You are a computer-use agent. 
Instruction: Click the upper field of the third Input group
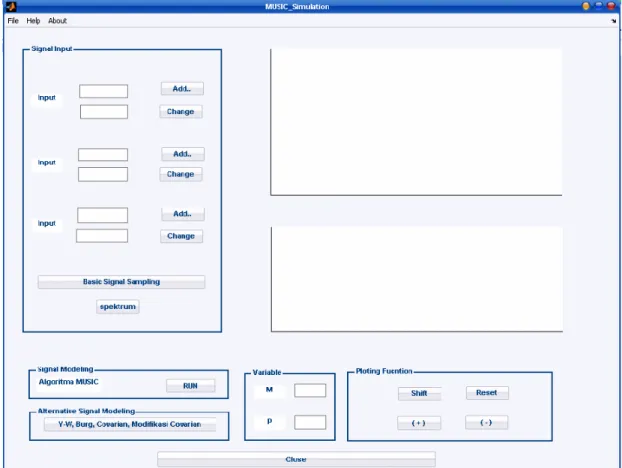tap(103, 215)
